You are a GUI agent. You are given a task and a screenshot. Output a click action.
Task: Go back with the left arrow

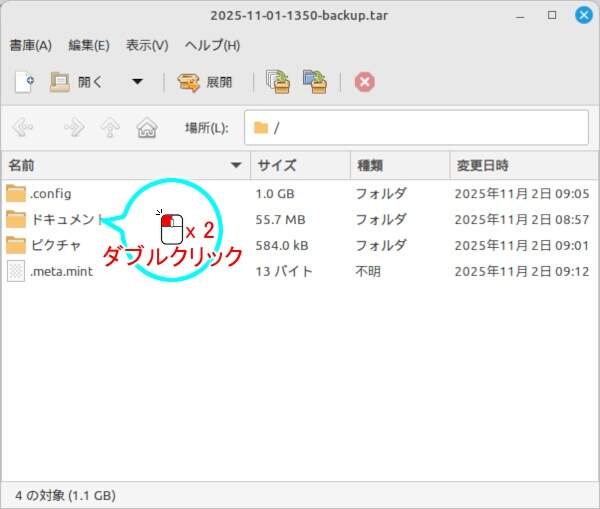23,127
